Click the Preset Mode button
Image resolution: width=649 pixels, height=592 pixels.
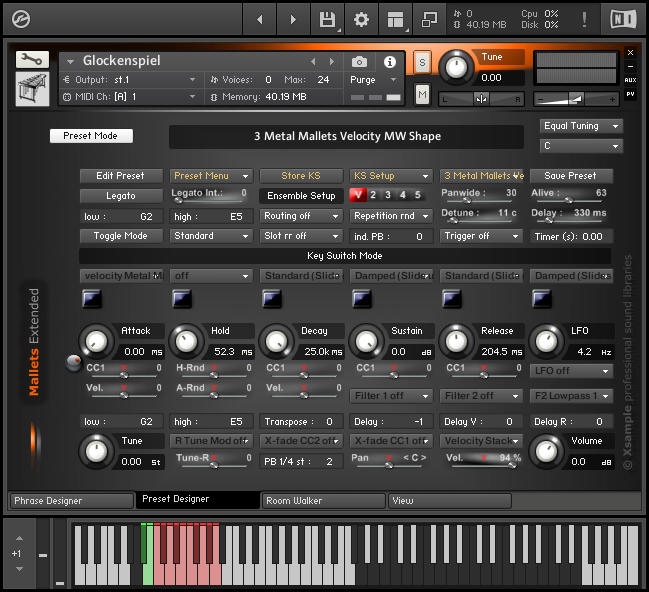coord(91,136)
